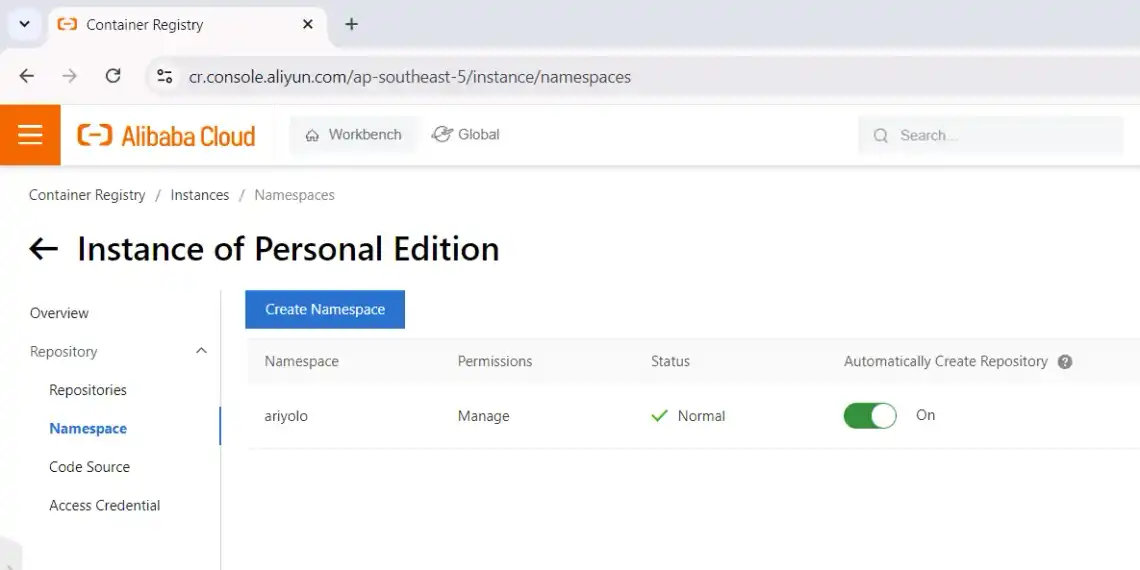This screenshot has width=1140, height=570.
Task: Click the Global region planet icon
Action: [x=442, y=135]
